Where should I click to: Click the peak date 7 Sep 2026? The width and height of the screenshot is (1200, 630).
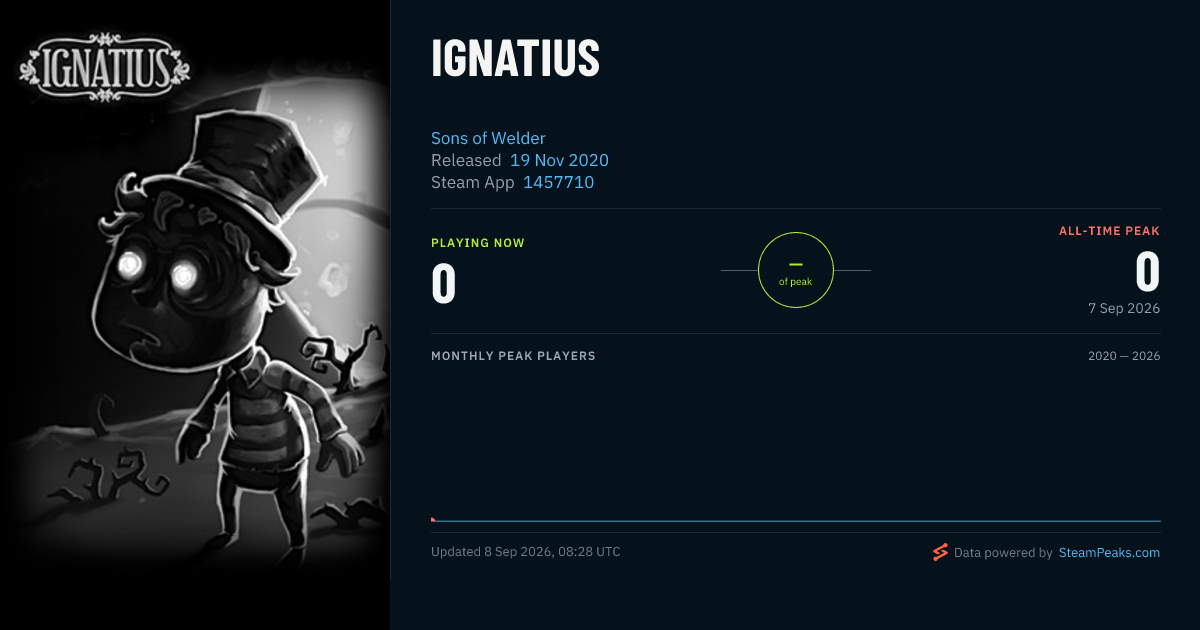(x=1124, y=308)
